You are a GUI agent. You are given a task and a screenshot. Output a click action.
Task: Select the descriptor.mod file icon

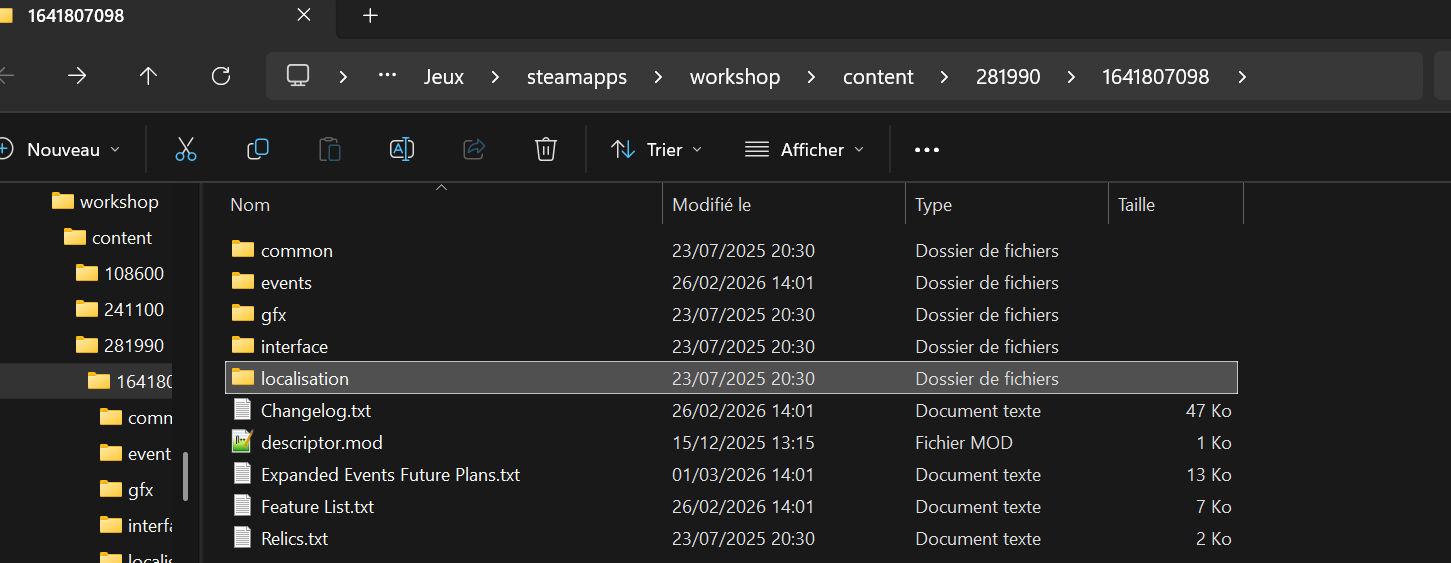tap(242, 442)
